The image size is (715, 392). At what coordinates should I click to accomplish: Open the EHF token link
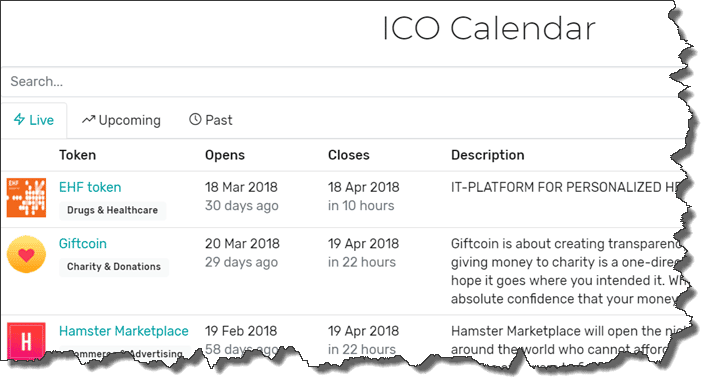pos(90,187)
